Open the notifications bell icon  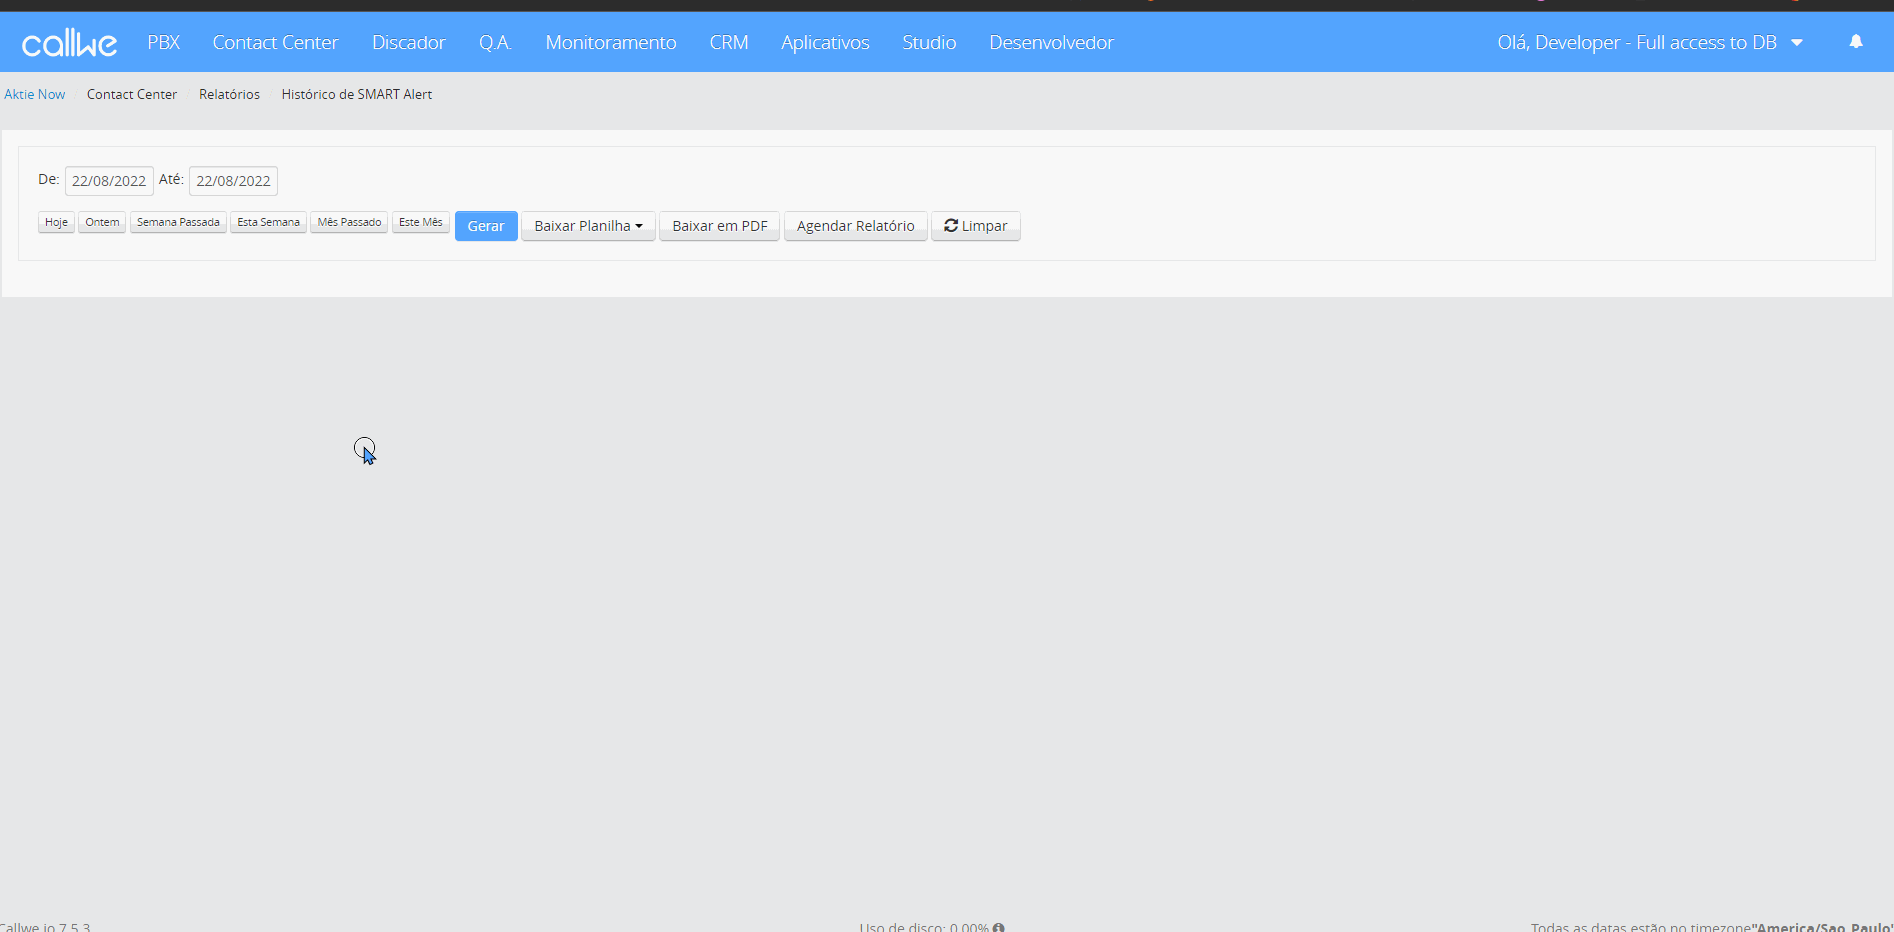(x=1856, y=42)
